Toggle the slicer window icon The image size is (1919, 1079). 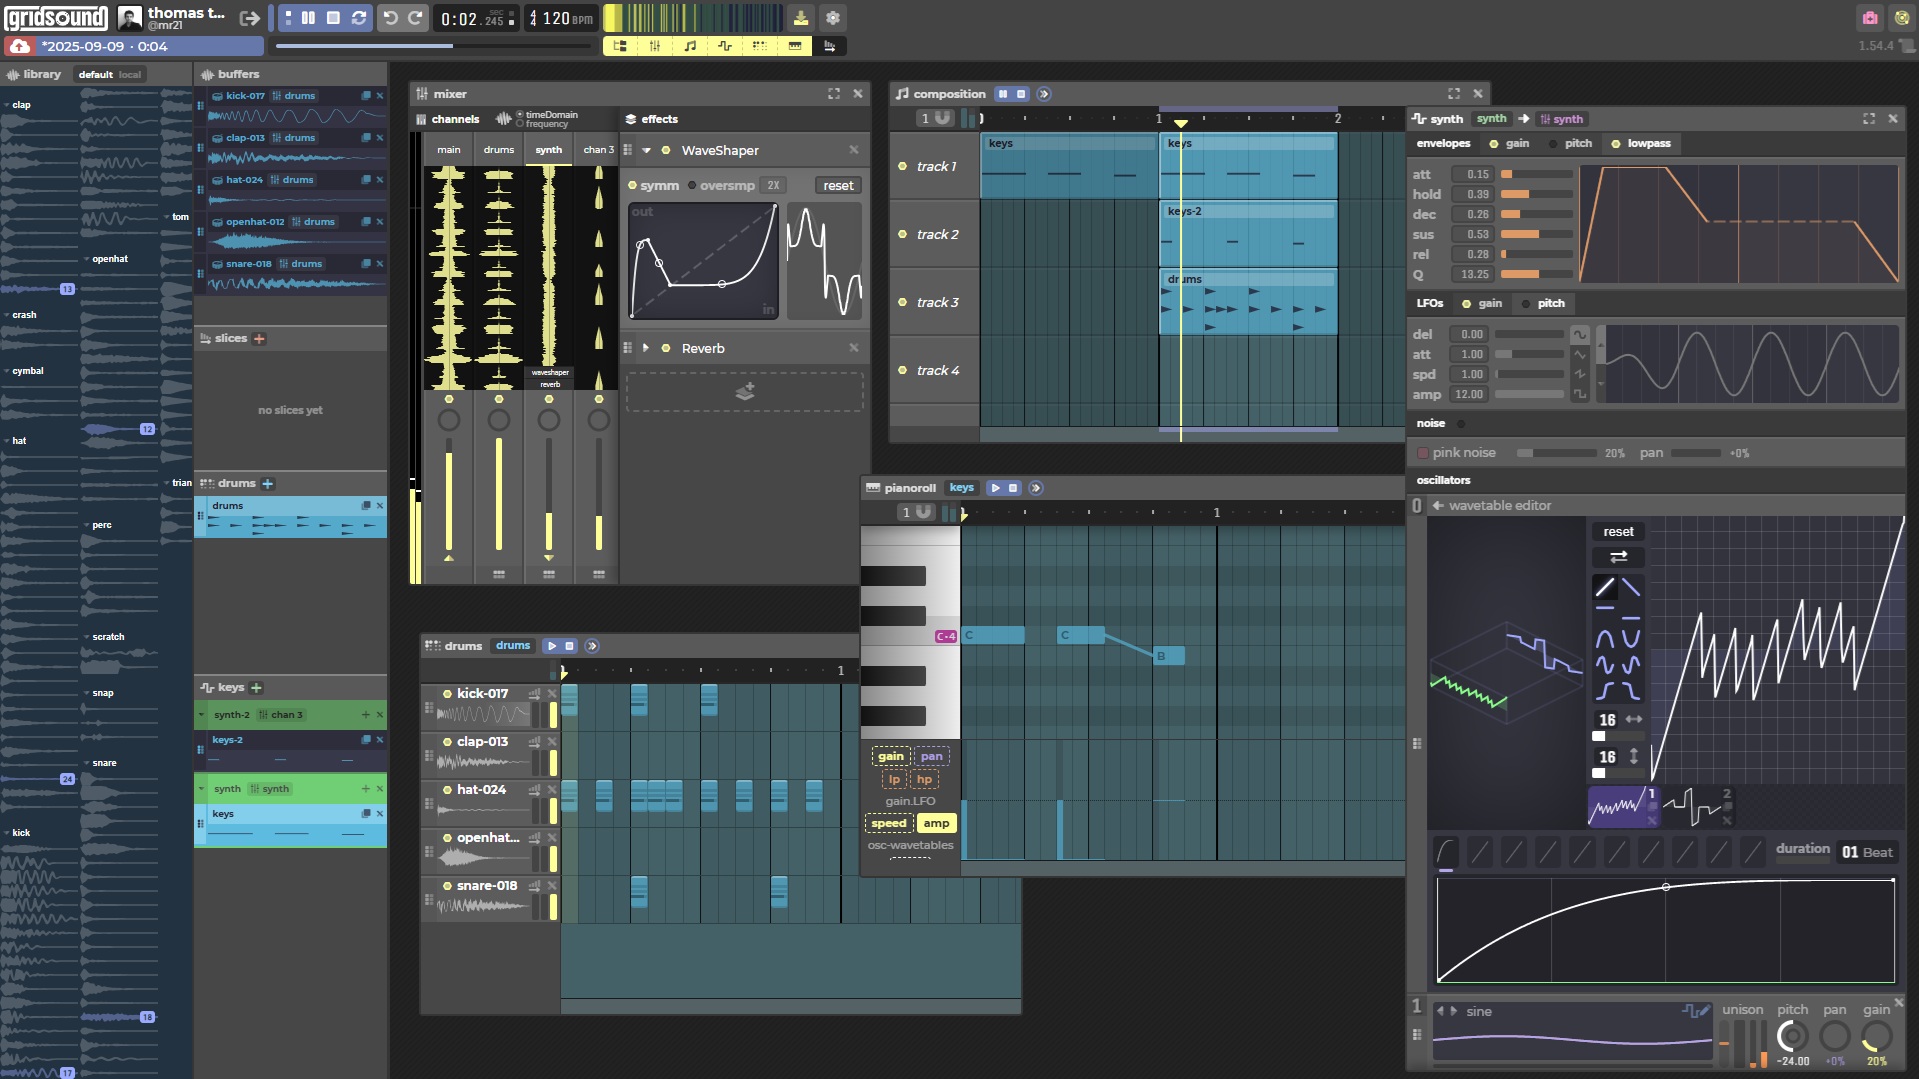point(829,46)
